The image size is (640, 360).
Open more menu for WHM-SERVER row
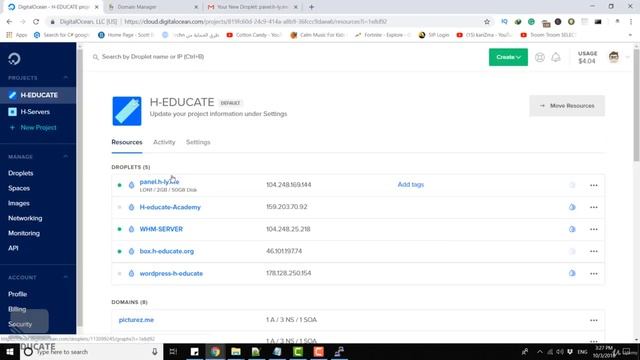click(593, 229)
